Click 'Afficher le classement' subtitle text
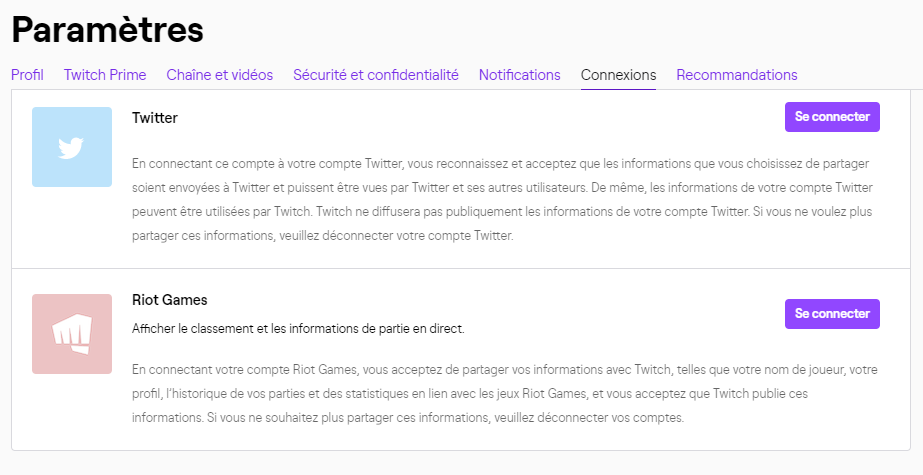Viewport: 923px width, 475px height. click(x=298, y=329)
